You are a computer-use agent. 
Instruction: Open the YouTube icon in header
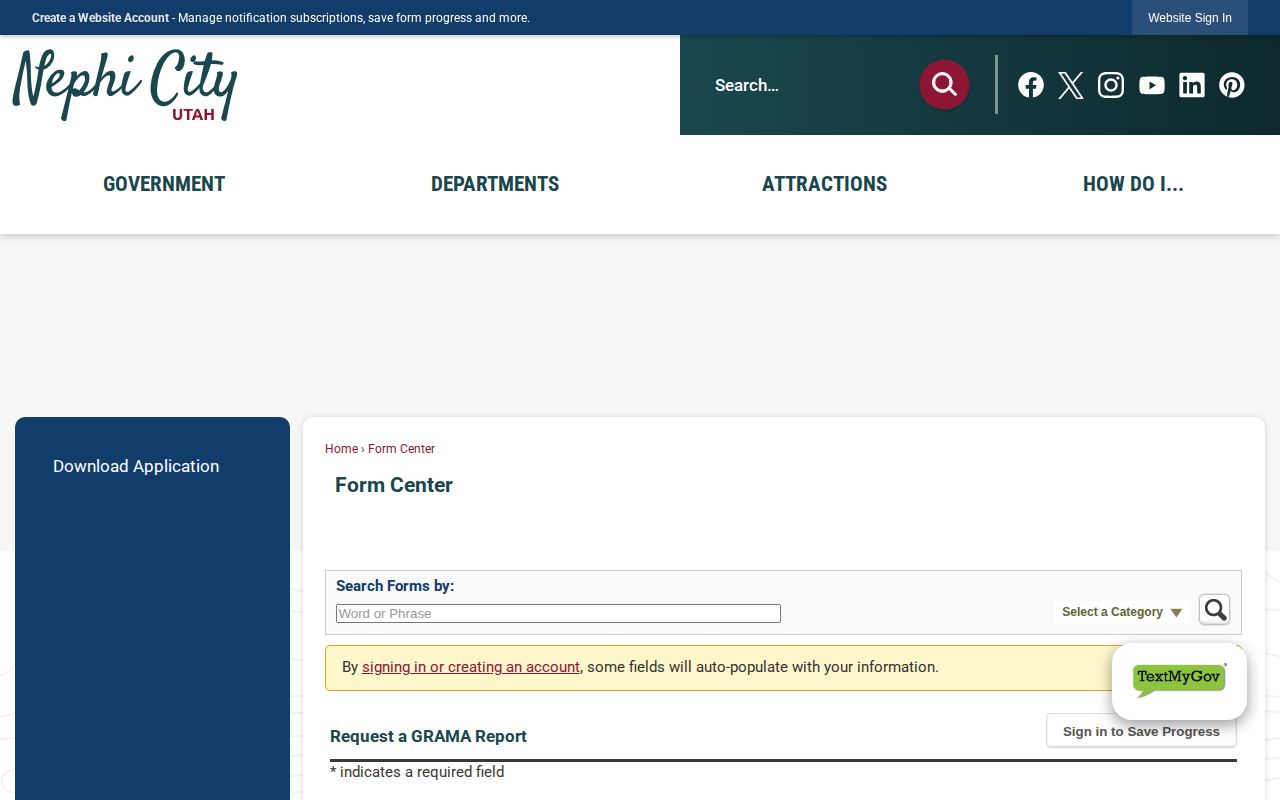point(1152,85)
